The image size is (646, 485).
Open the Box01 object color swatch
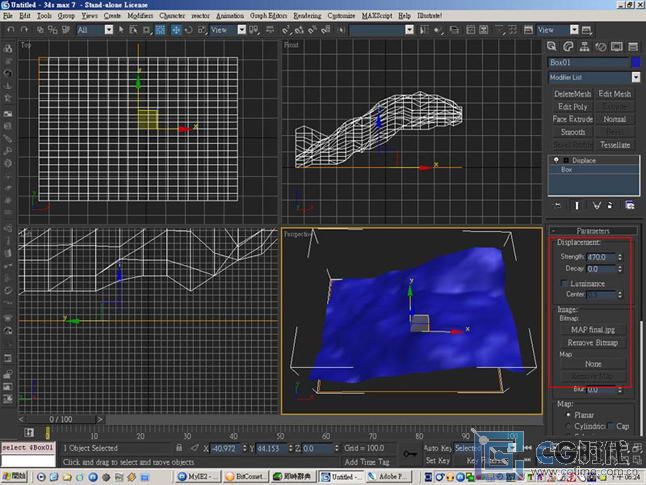click(x=636, y=62)
